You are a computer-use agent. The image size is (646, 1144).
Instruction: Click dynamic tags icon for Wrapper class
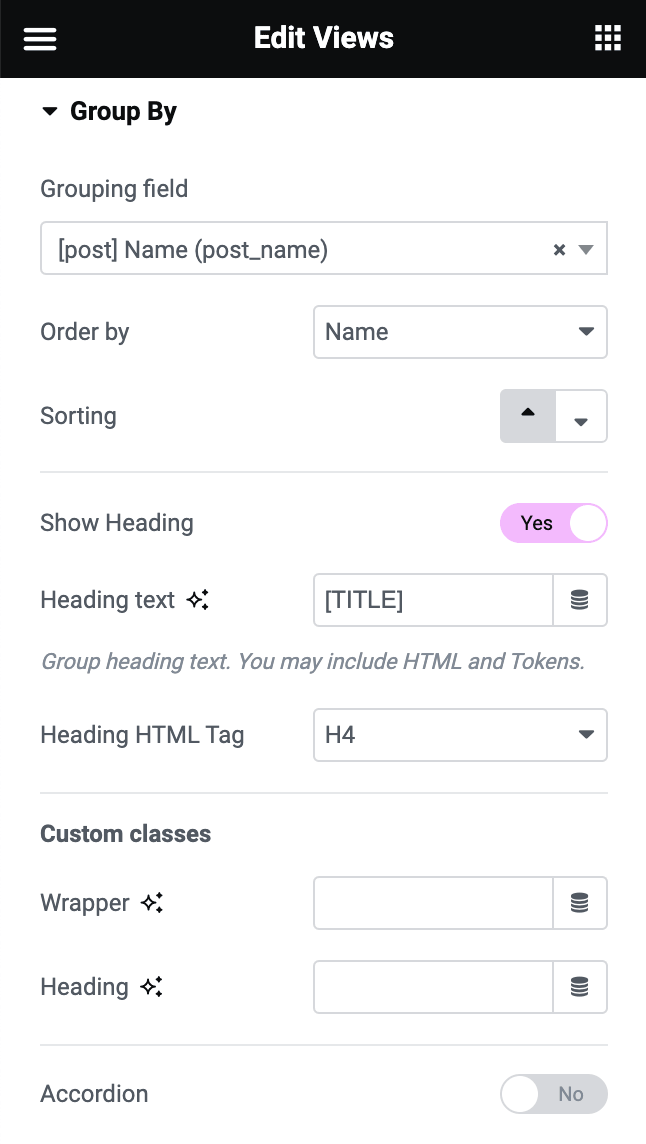pos(580,903)
